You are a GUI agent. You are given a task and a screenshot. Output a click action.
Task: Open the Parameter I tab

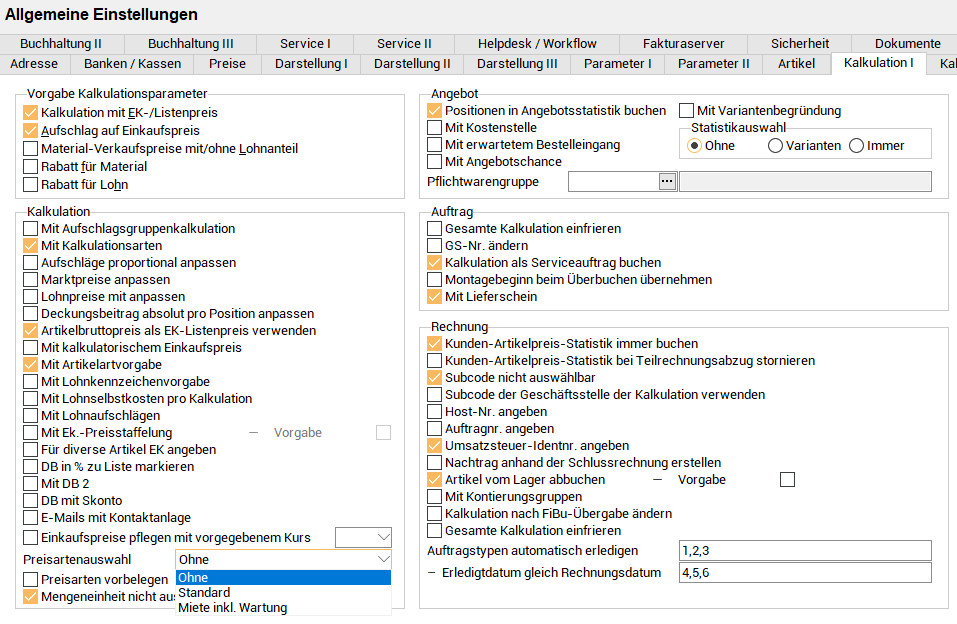(x=618, y=63)
